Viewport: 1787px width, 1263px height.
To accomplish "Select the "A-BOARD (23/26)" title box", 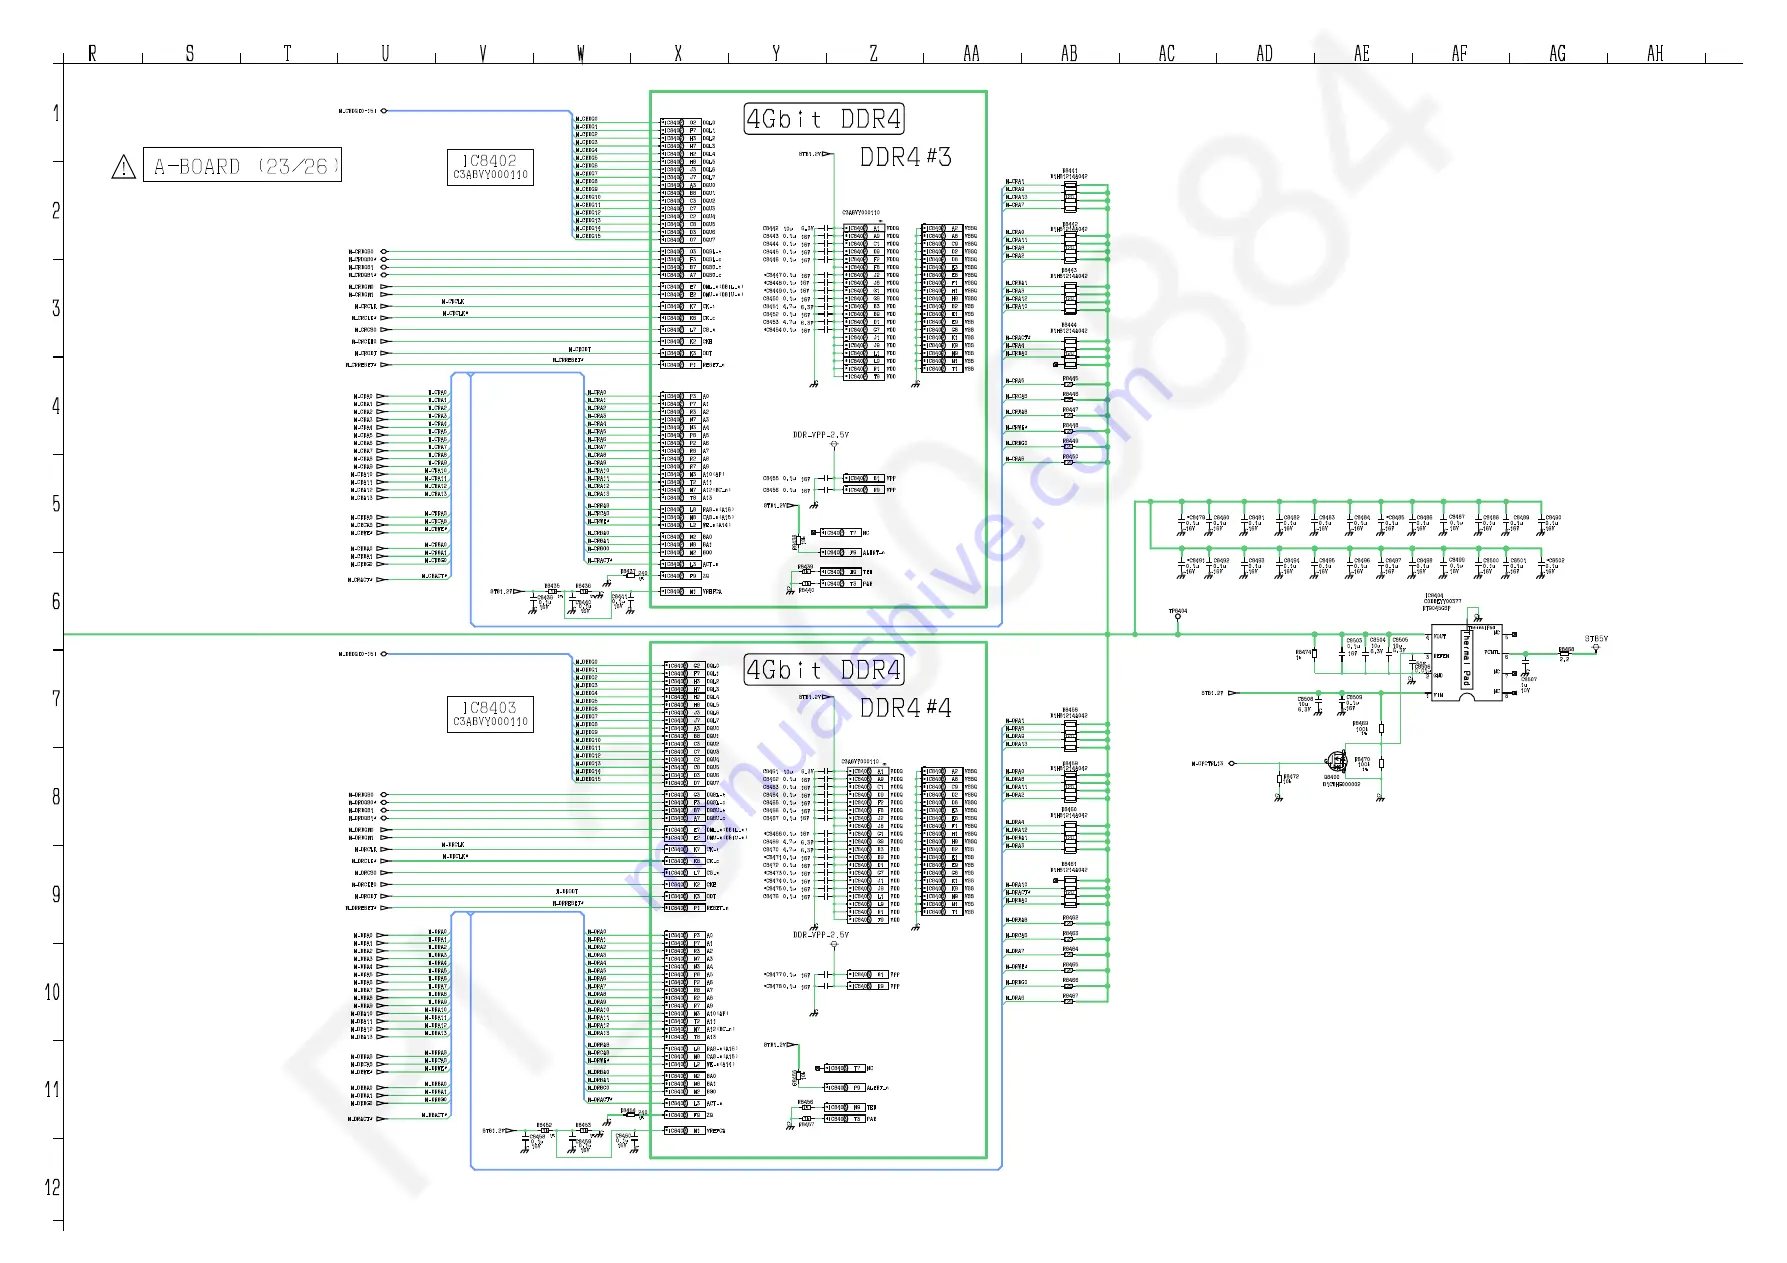I will [242, 166].
